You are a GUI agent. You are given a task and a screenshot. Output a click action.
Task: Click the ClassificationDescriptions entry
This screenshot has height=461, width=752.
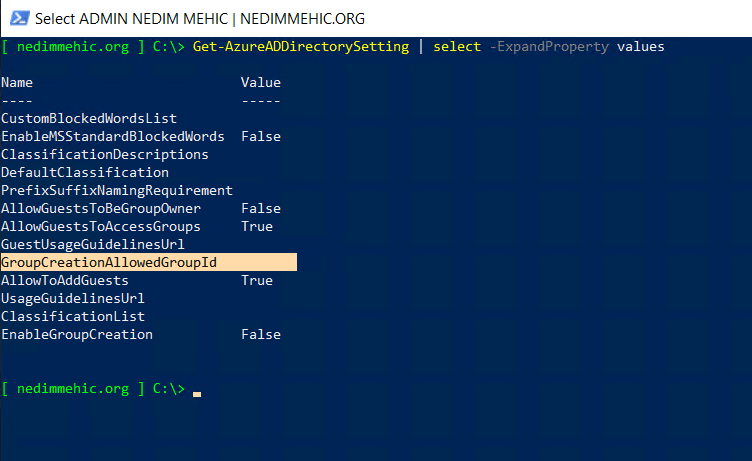105,154
